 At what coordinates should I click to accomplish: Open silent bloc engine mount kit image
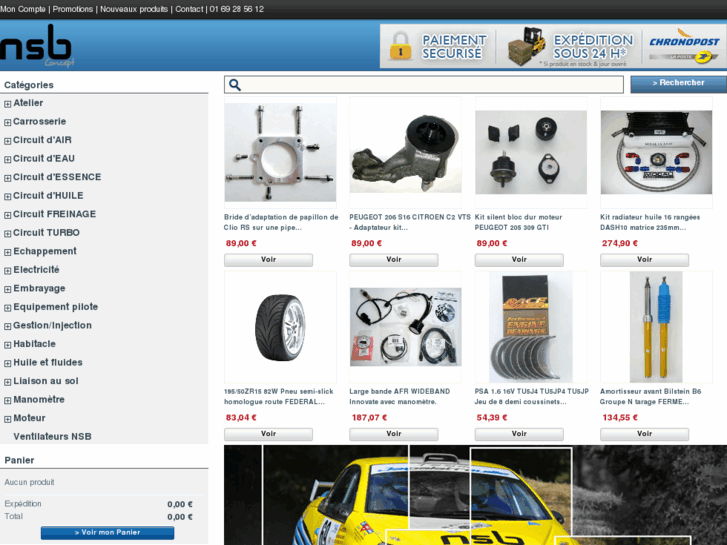[x=531, y=153]
